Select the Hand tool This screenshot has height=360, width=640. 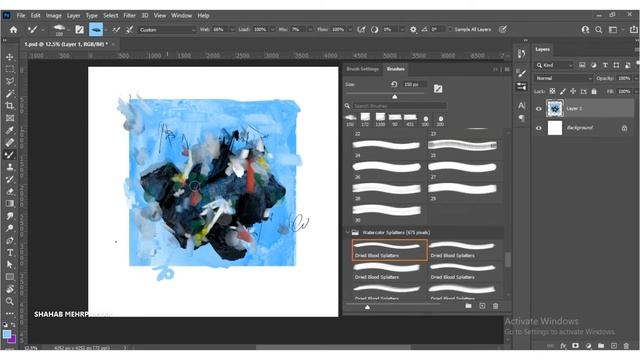[x=9, y=289]
